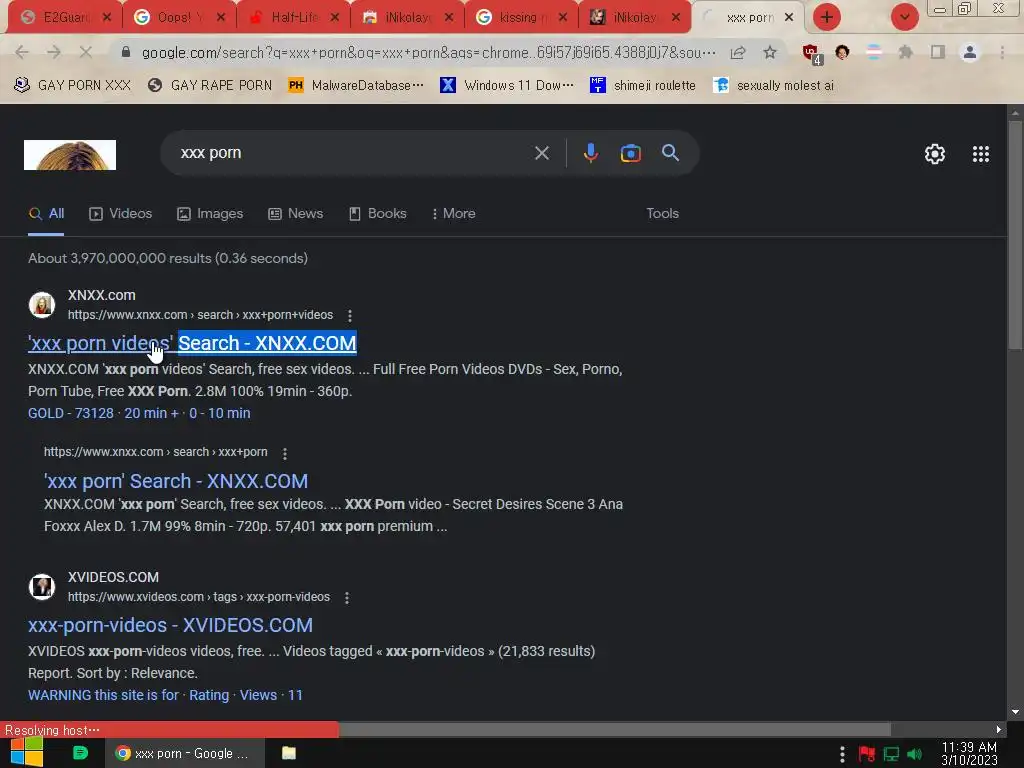The height and width of the screenshot is (768, 1024).
Task: Select the Chrome window taskbar button
Action: [x=185, y=753]
